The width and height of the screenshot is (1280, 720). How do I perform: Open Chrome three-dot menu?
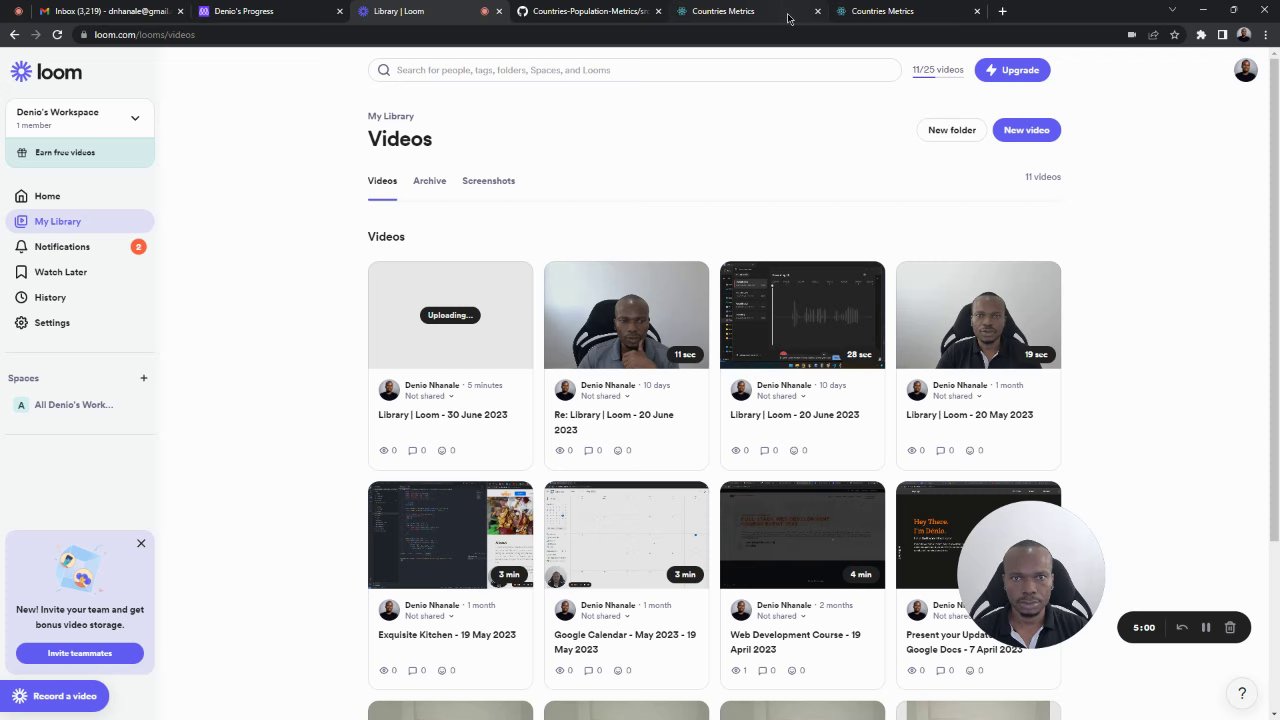pyautogui.click(x=1265, y=34)
